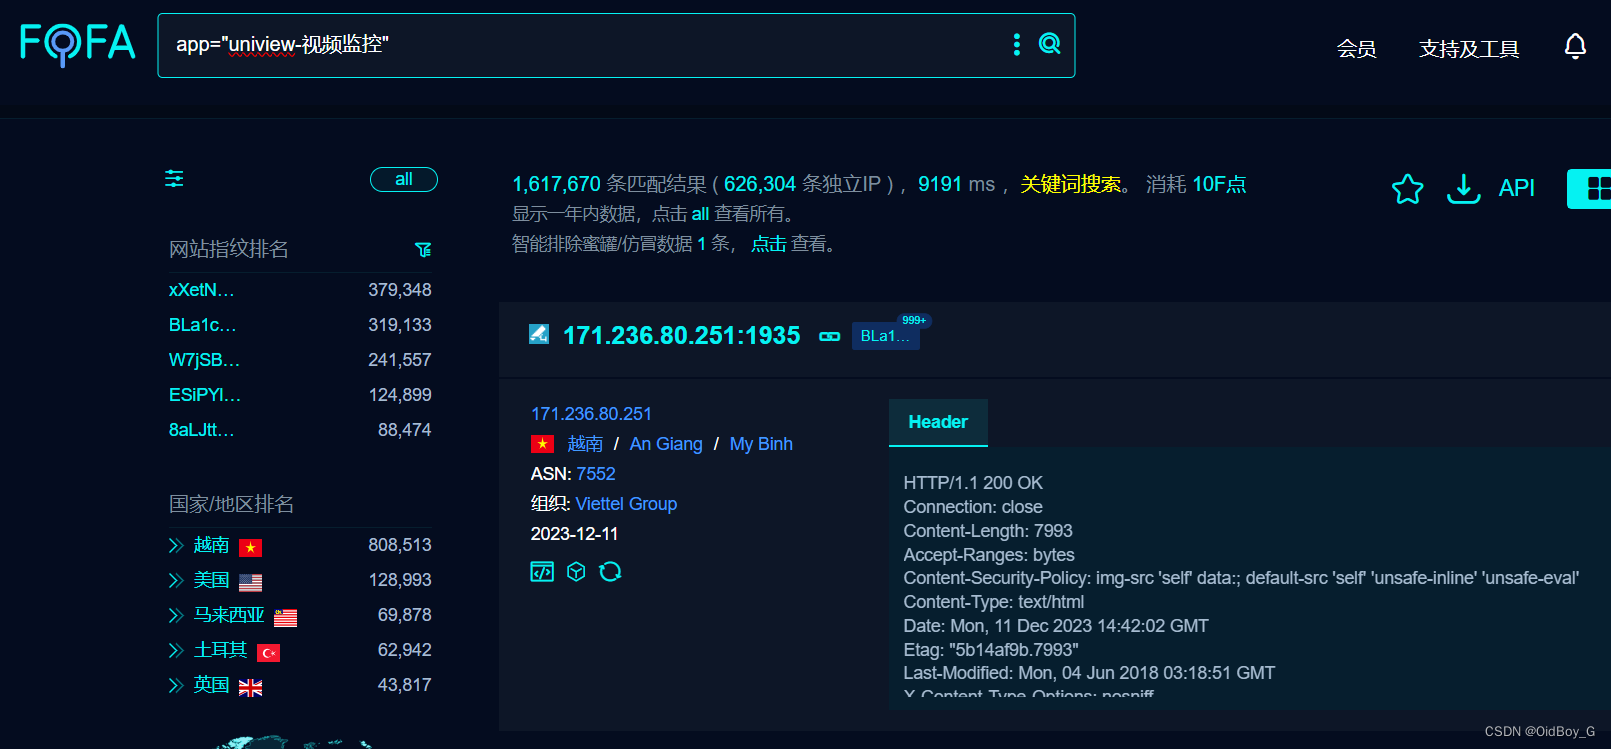Click the search magnifier button
This screenshot has width=1611, height=749.
pyautogui.click(x=1049, y=43)
